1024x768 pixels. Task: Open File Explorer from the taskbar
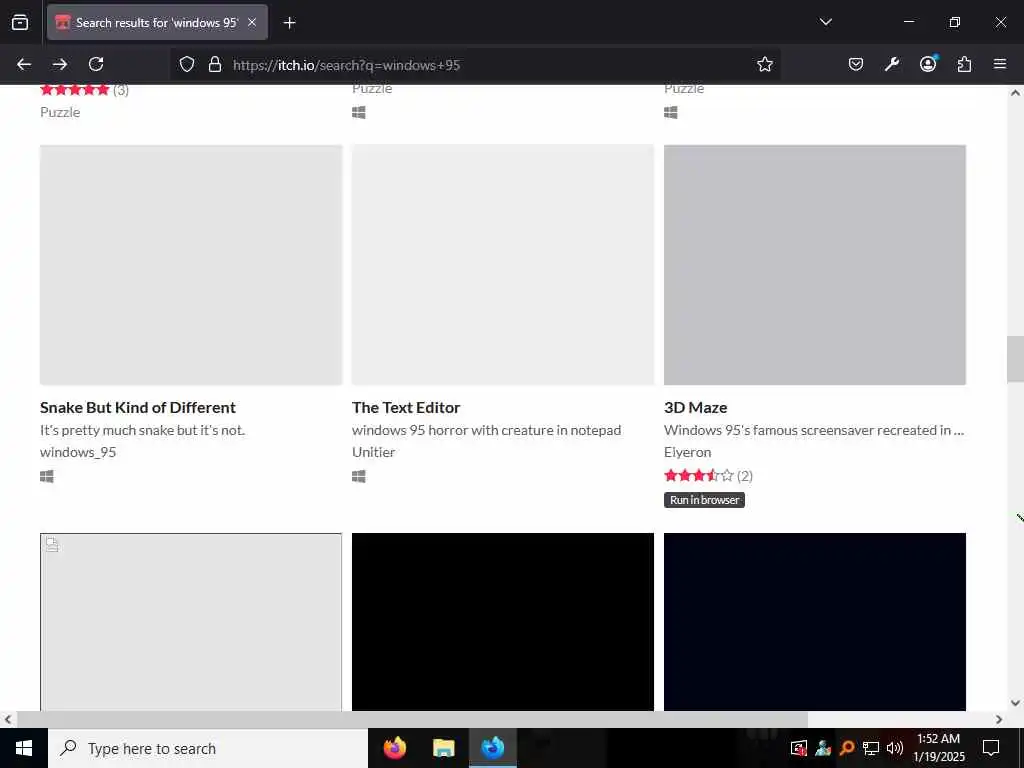point(443,748)
